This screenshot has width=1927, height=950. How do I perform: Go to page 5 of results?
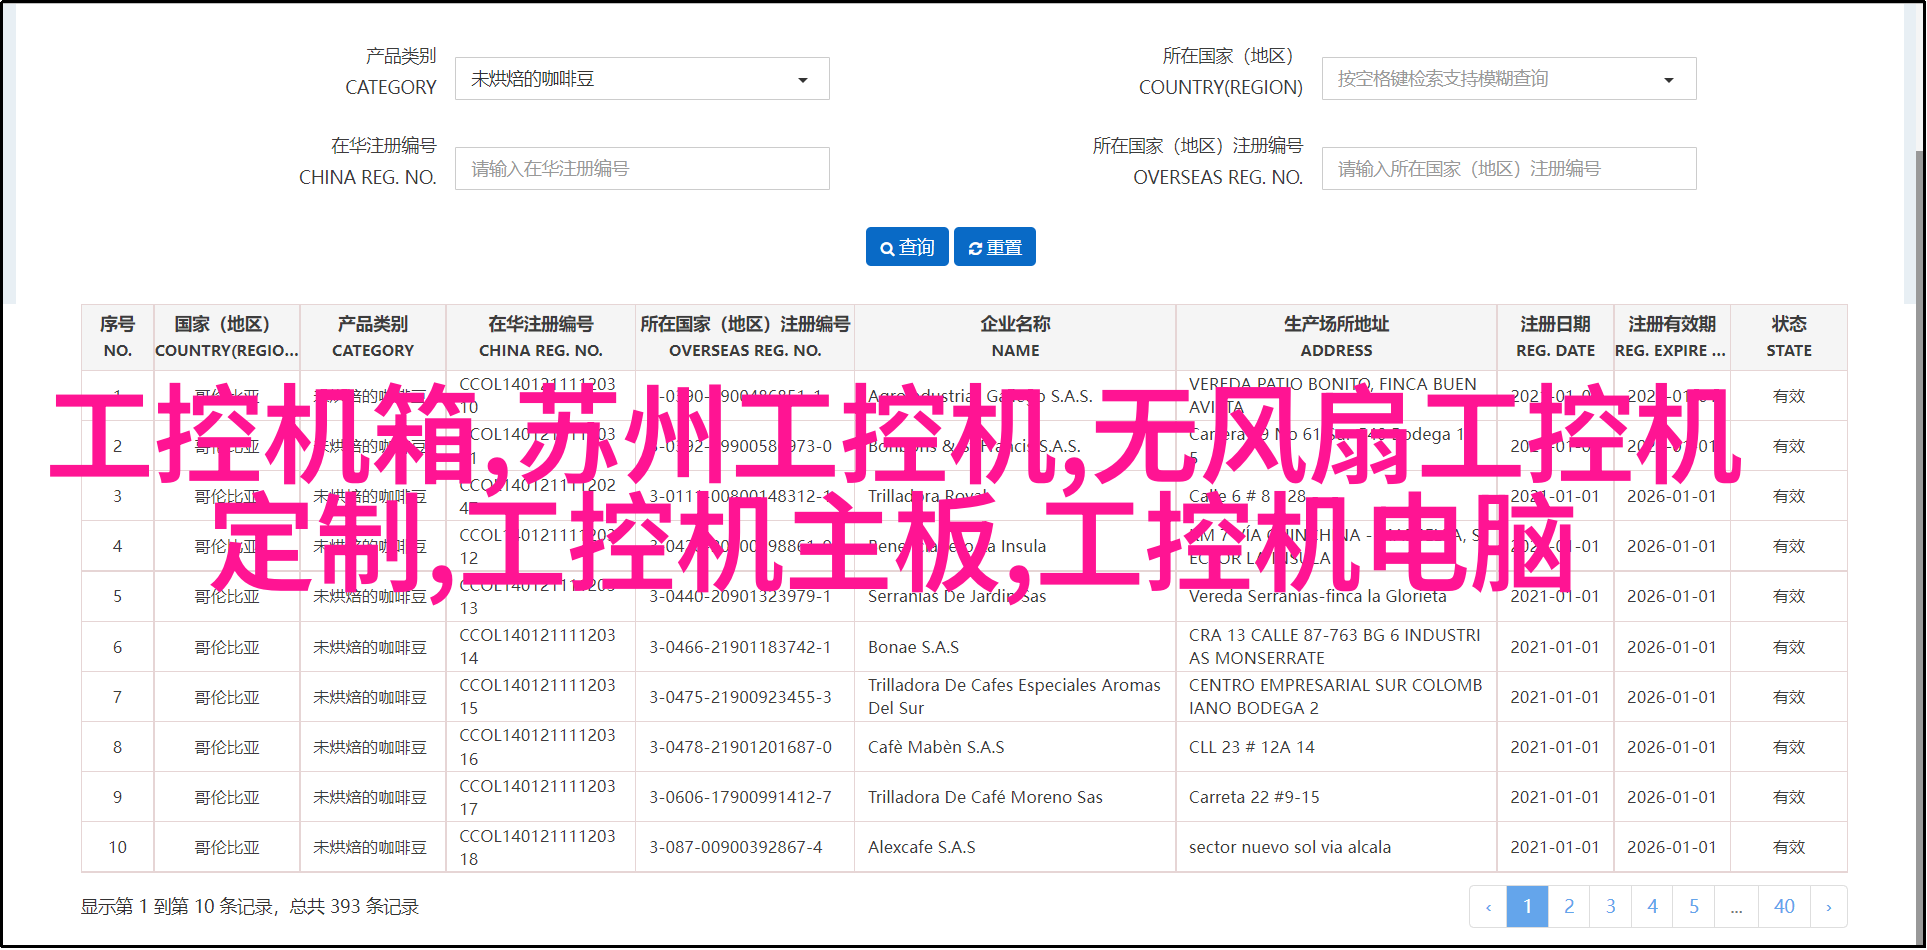point(1694,907)
